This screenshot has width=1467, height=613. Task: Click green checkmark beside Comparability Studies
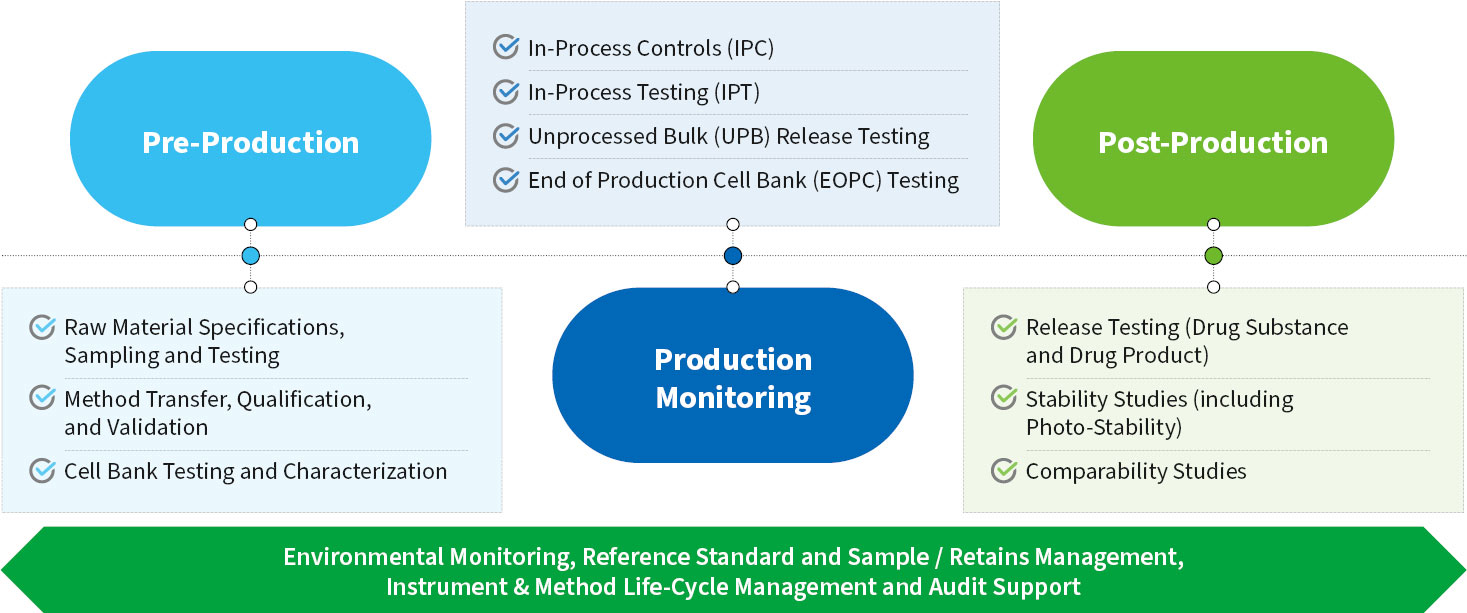pyautogui.click(x=1004, y=471)
